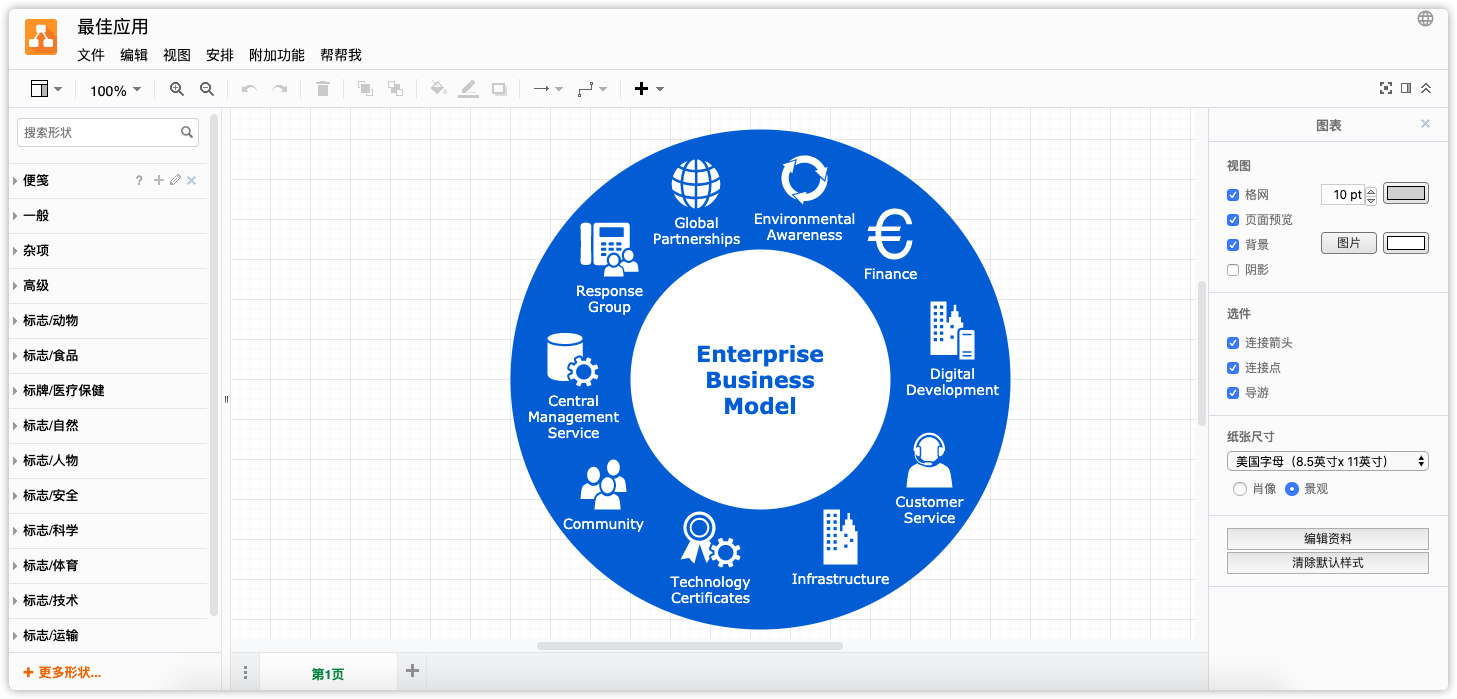Click the undo arrow
Viewport: 1457px width, 699px height.
click(x=250, y=89)
